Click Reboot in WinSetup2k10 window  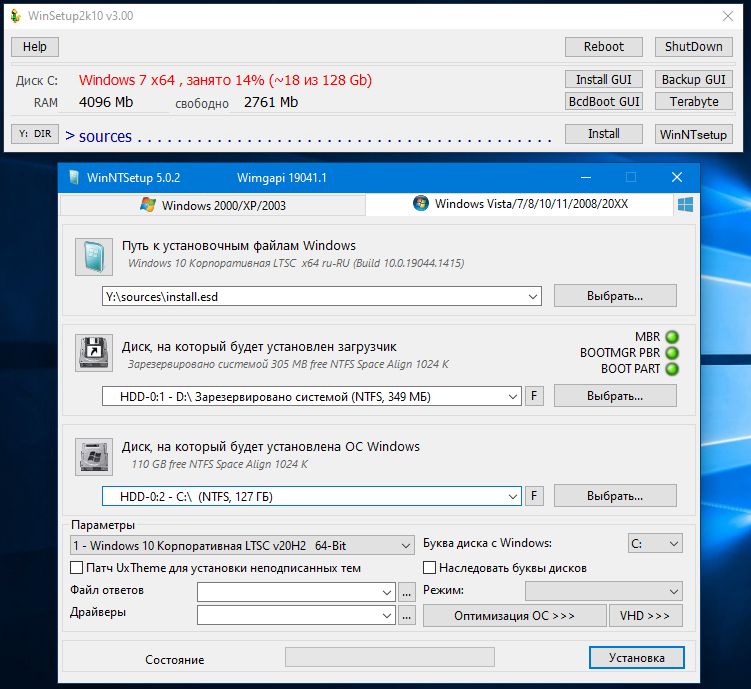tap(603, 47)
